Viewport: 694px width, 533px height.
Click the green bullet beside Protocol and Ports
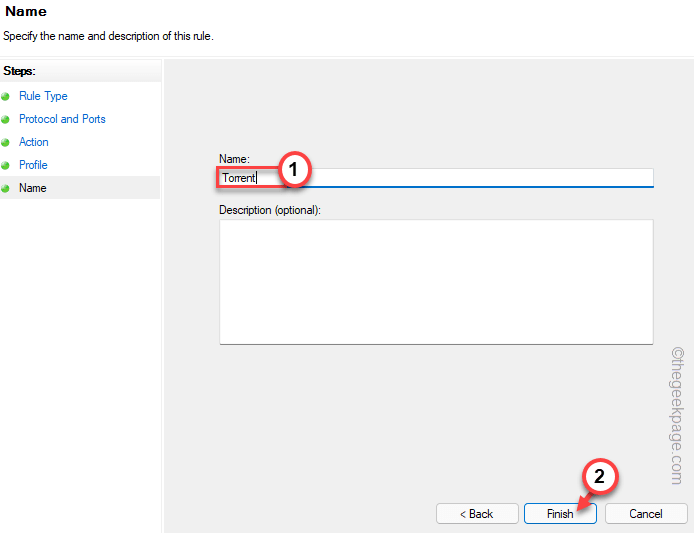(x=6, y=120)
